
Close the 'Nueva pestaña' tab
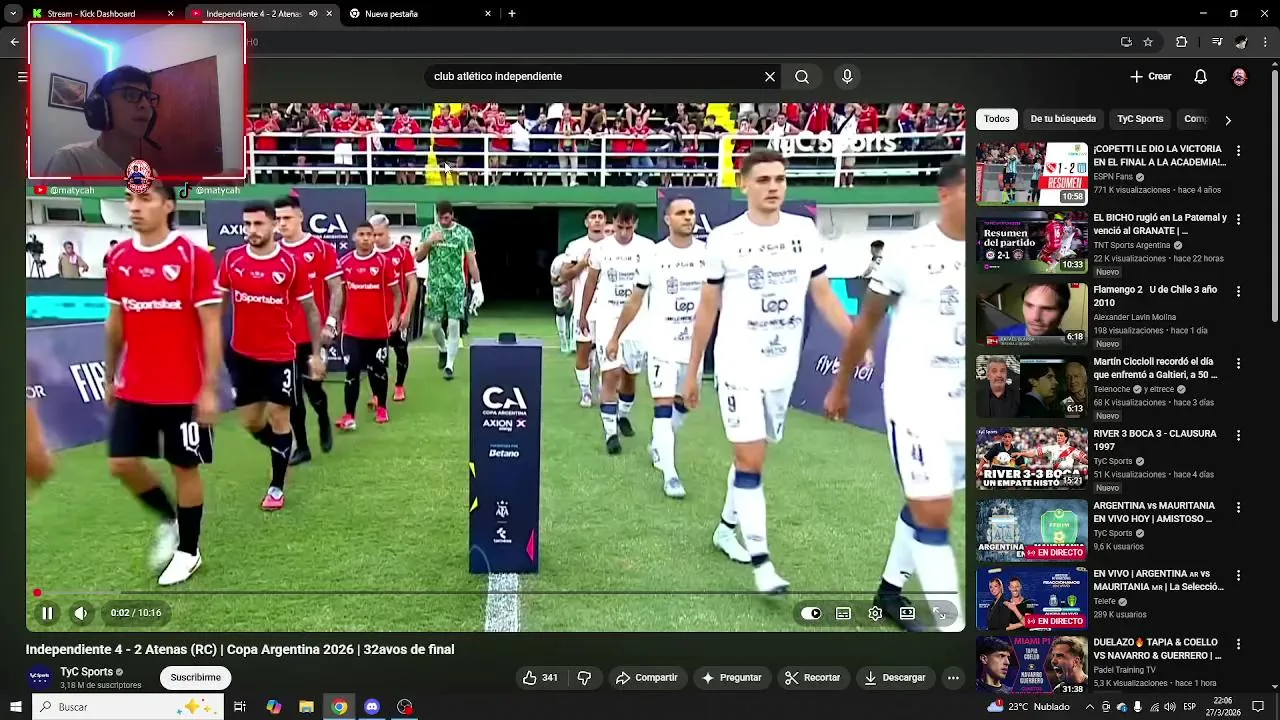click(488, 14)
